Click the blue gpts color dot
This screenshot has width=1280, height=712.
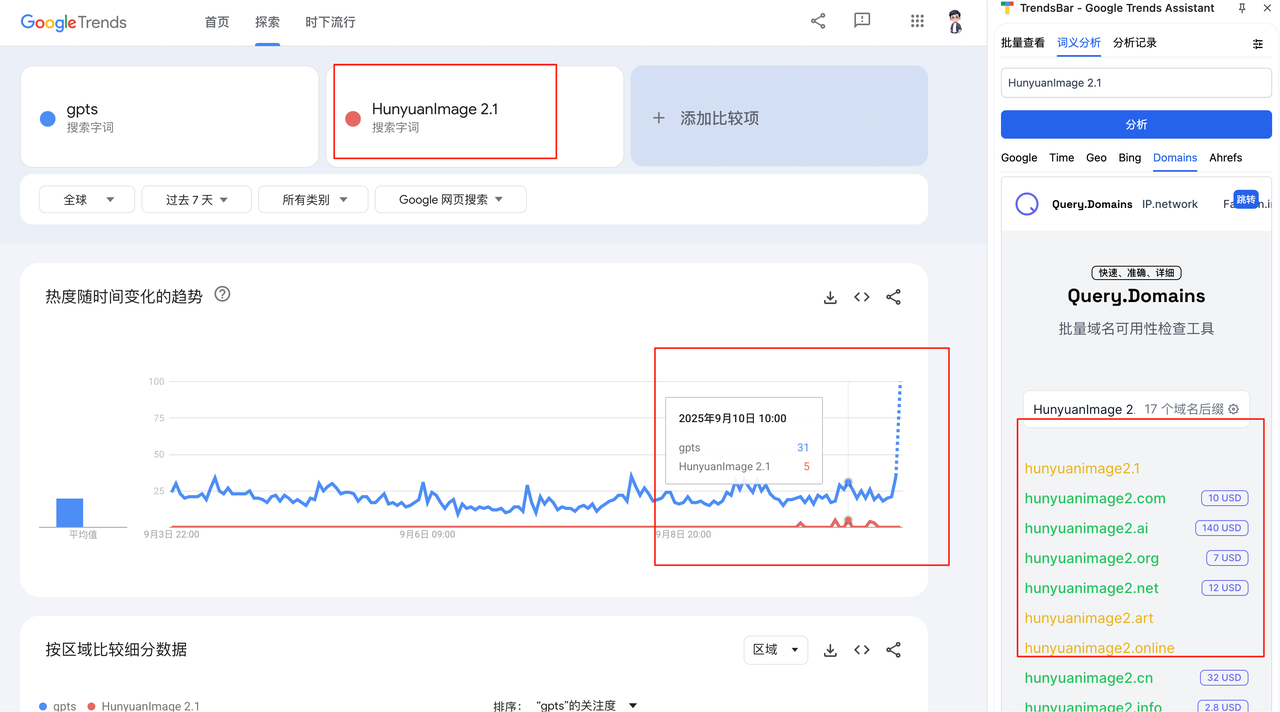[47, 119]
